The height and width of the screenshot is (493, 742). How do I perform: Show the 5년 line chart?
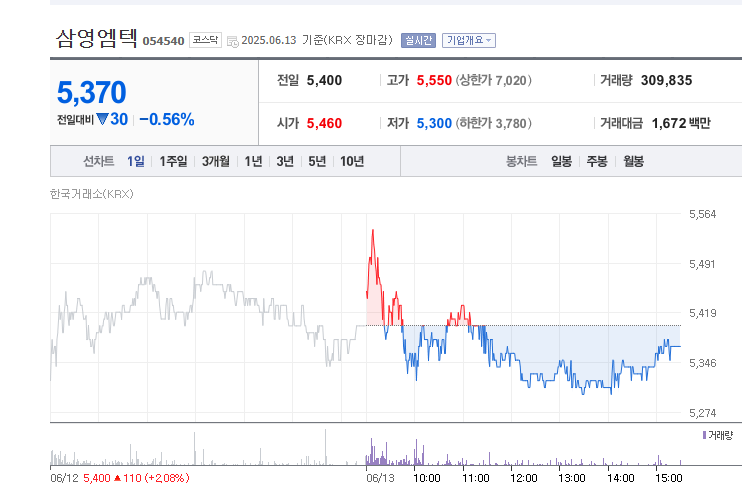317,161
